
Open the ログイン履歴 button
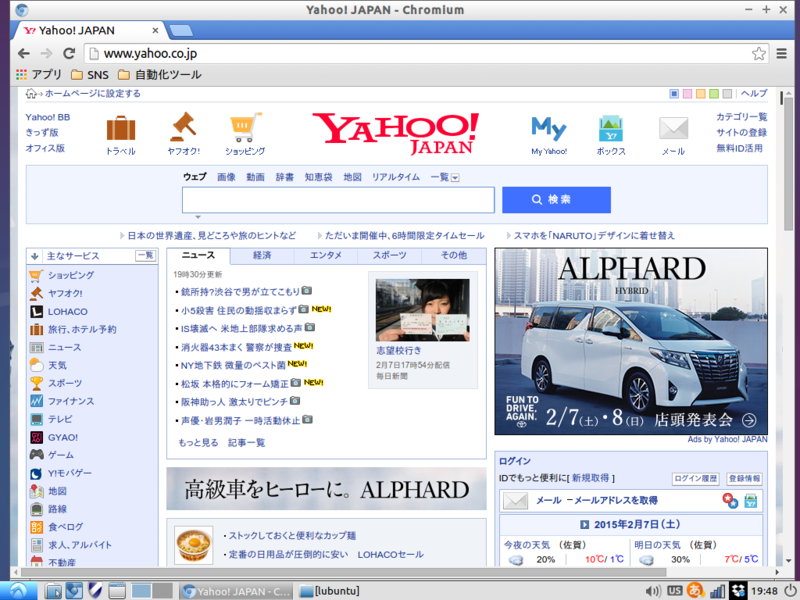pyautogui.click(x=695, y=479)
